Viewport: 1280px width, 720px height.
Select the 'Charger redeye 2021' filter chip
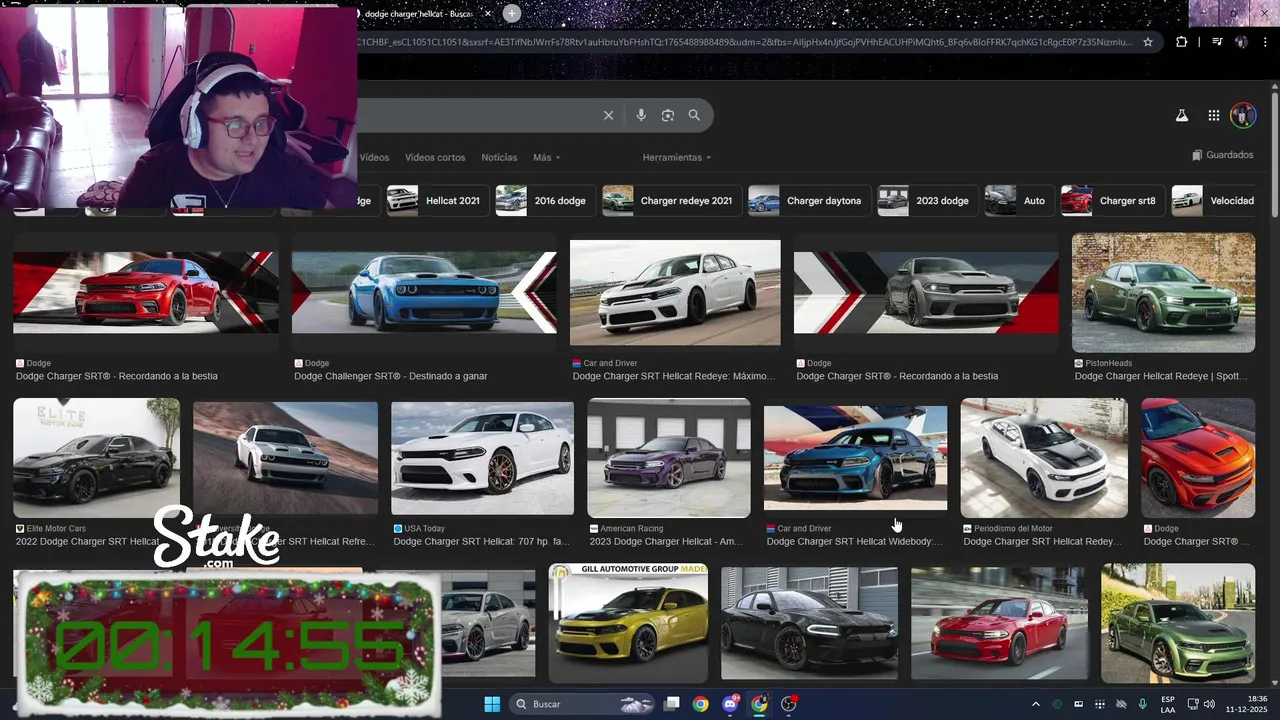(672, 200)
